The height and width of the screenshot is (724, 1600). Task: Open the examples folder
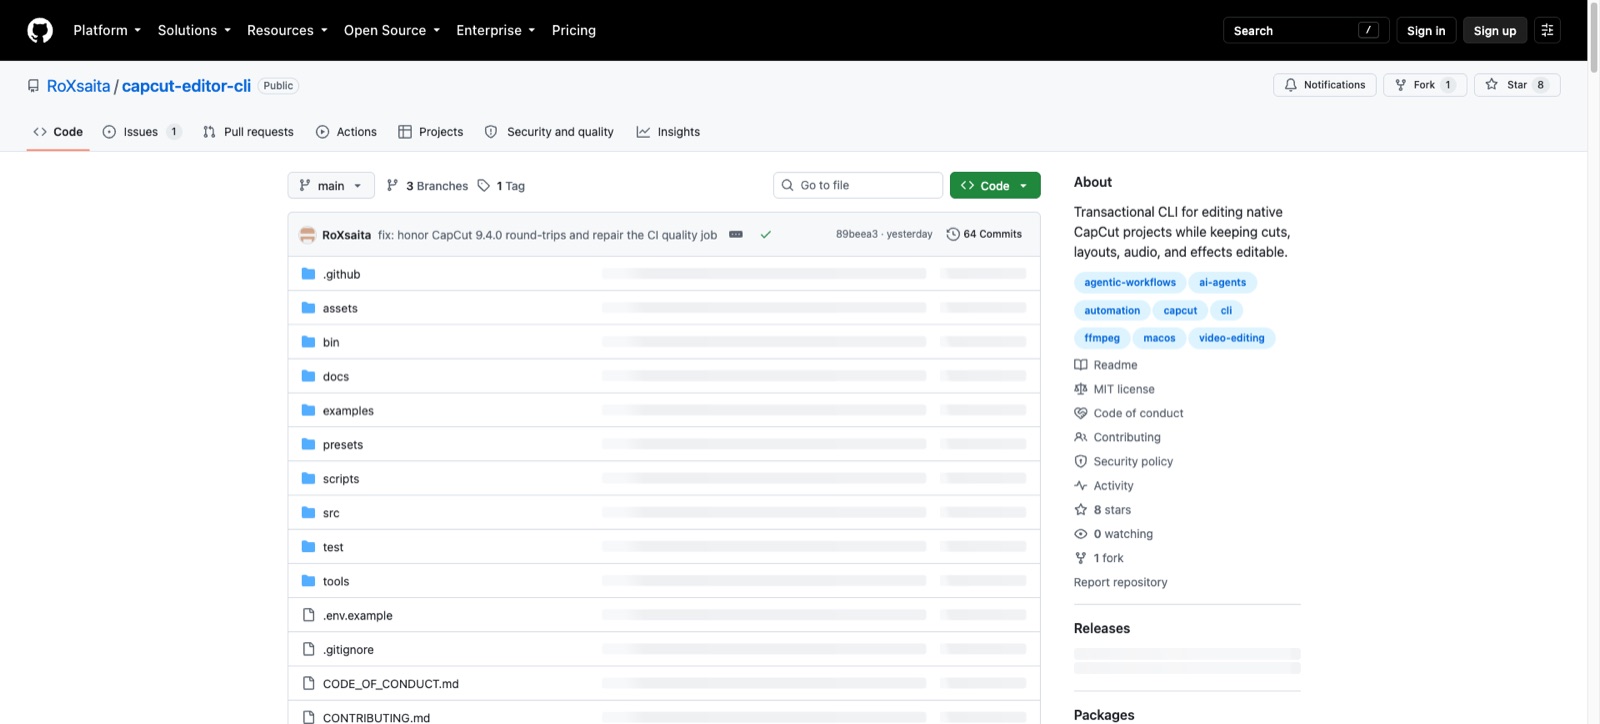click(348, 411)
